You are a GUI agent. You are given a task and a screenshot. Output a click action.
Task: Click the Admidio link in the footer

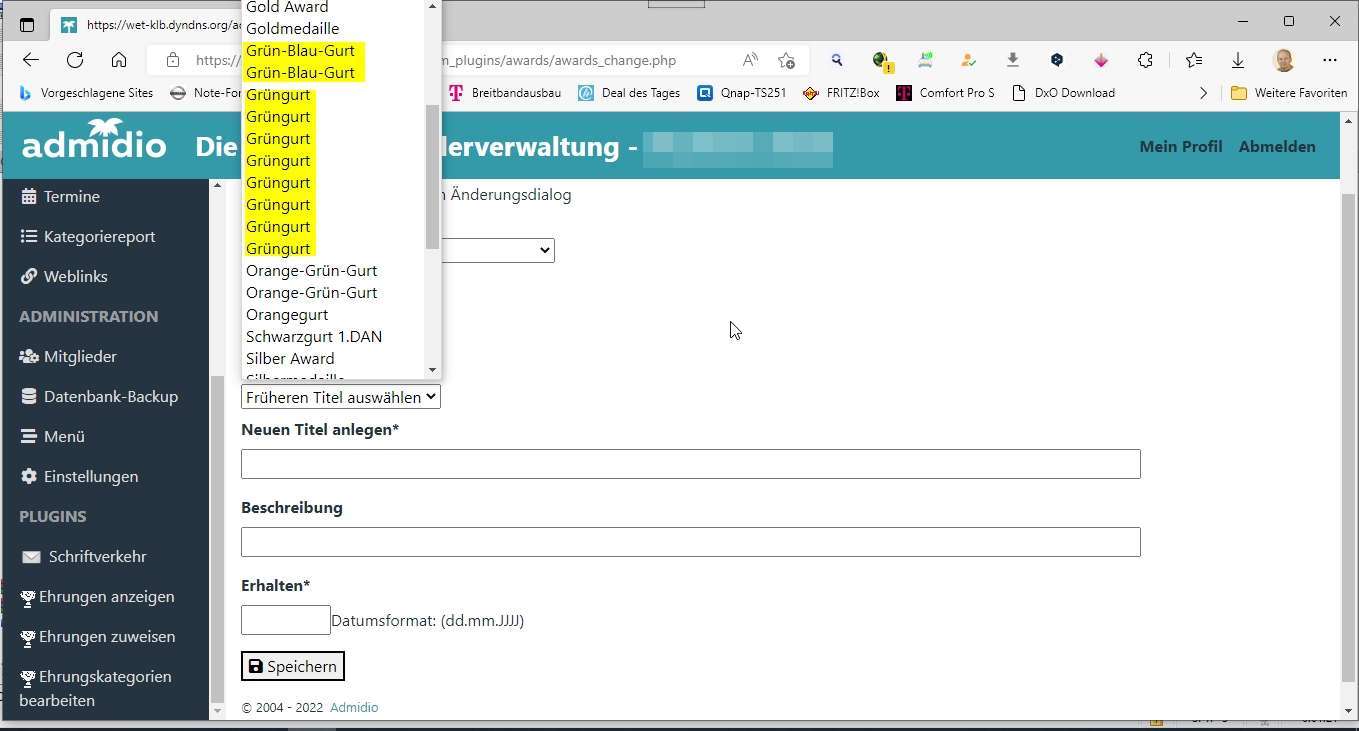point(354,707)
